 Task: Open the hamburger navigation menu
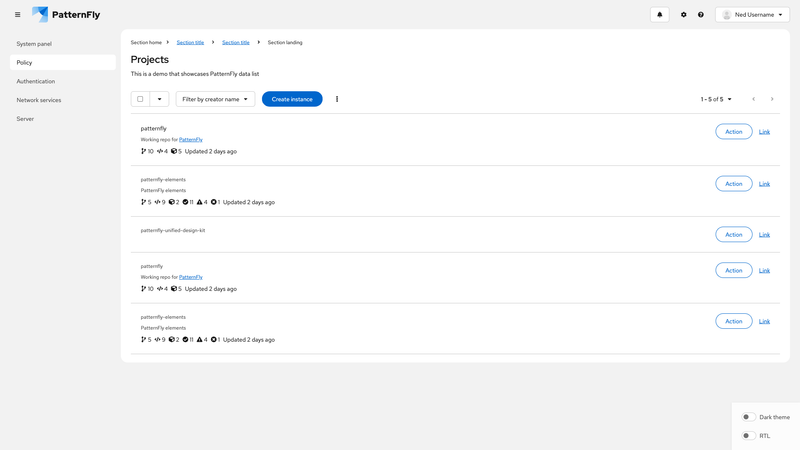pyautogui.click(x=17, y=15)
